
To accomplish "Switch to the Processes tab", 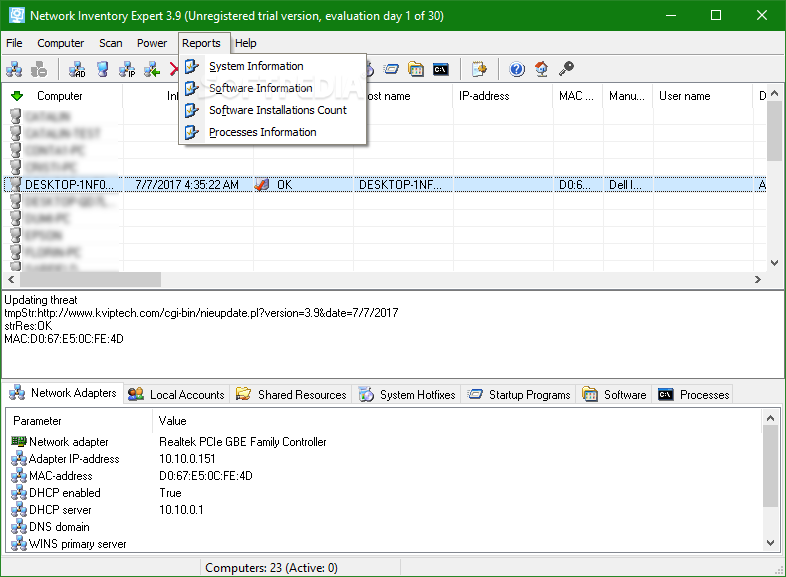I will pyautogui.click(x=693, y=395).
